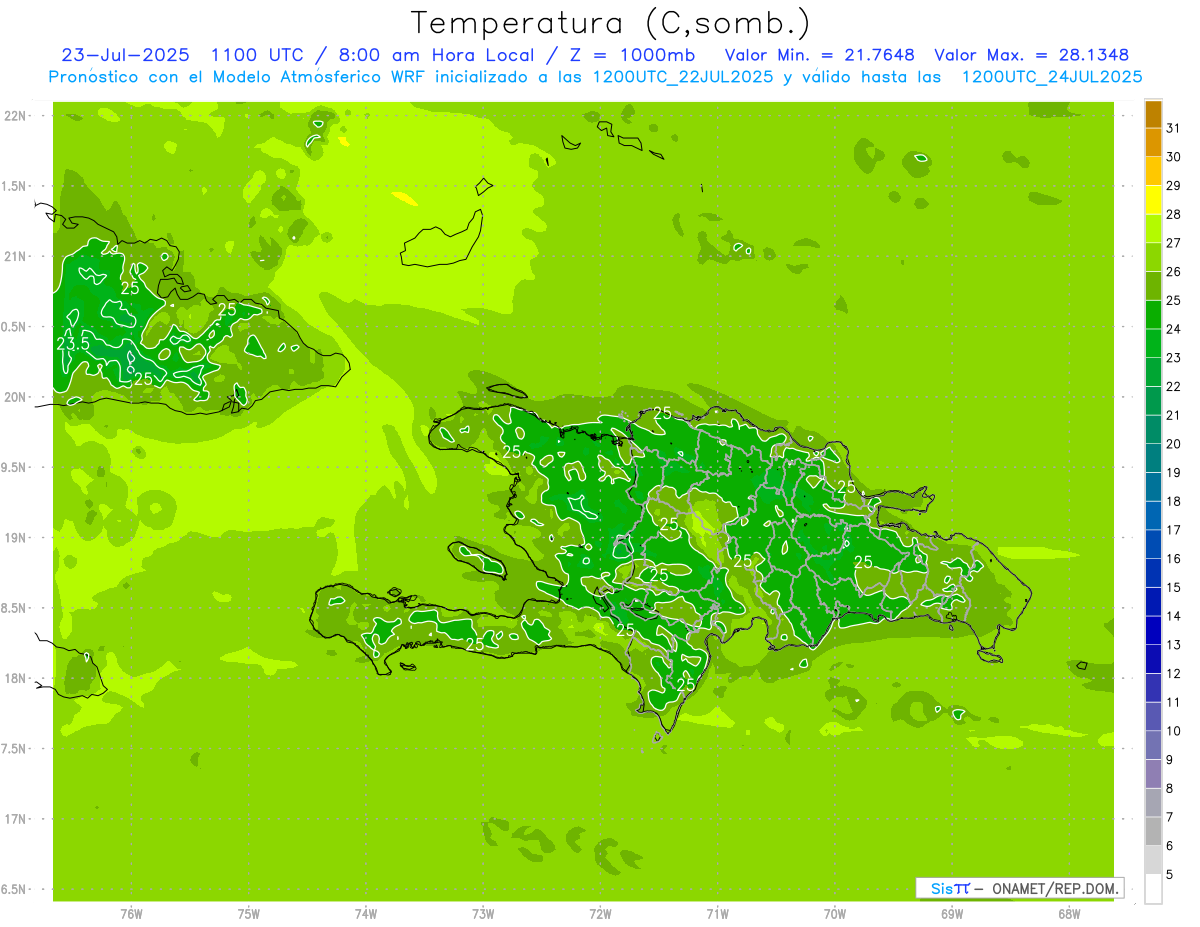The height and width of the screenshot is (927, 1200).
Task: Click the colorbar swatch between 26 and 27
Action: (1153, 257)
